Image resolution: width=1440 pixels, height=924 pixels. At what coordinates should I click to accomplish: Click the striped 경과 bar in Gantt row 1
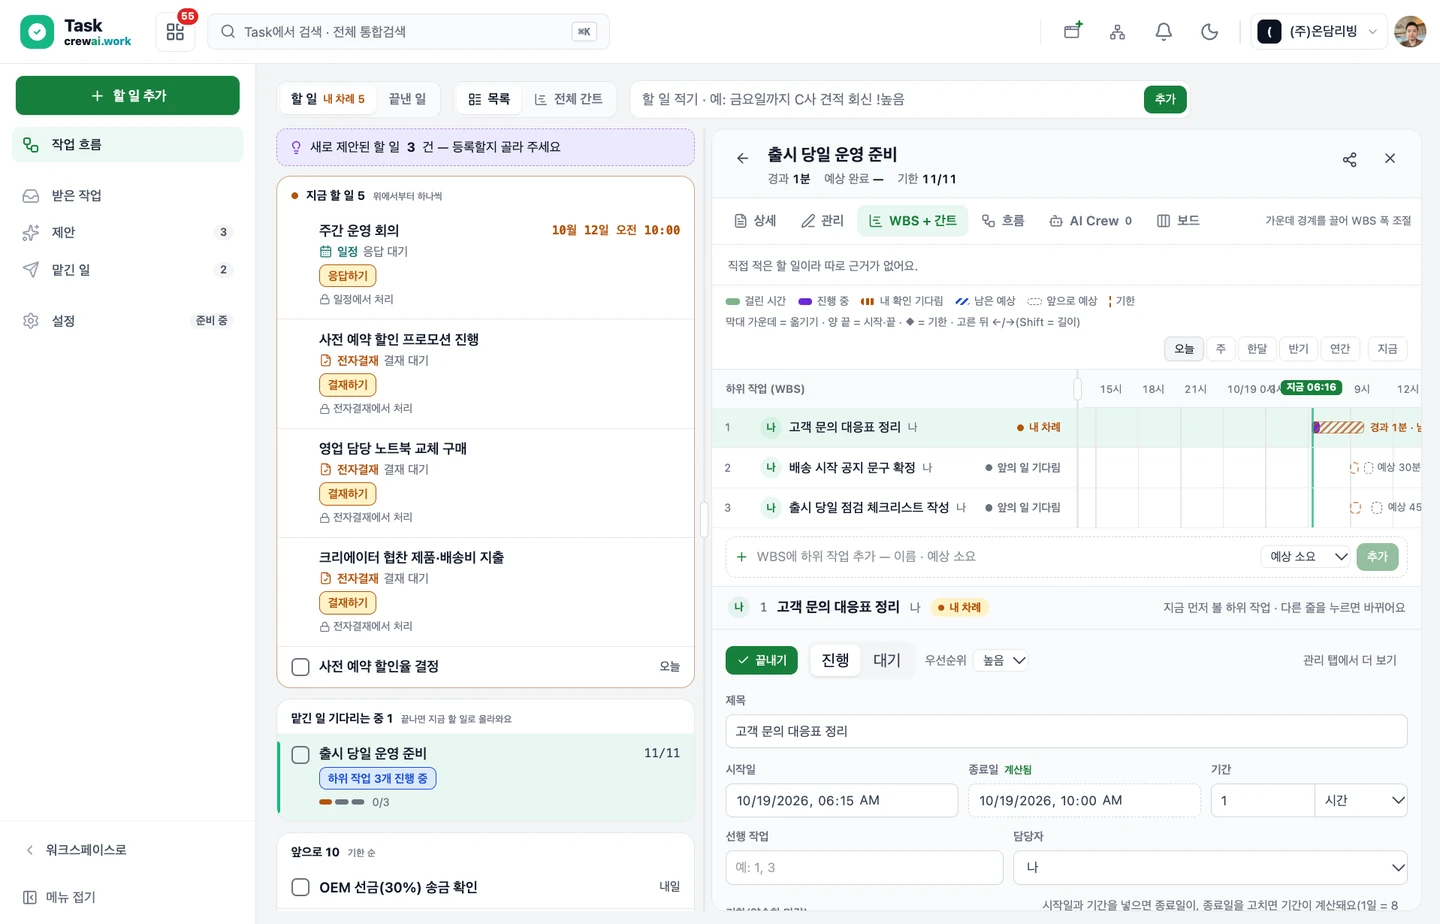[1339, 428]
